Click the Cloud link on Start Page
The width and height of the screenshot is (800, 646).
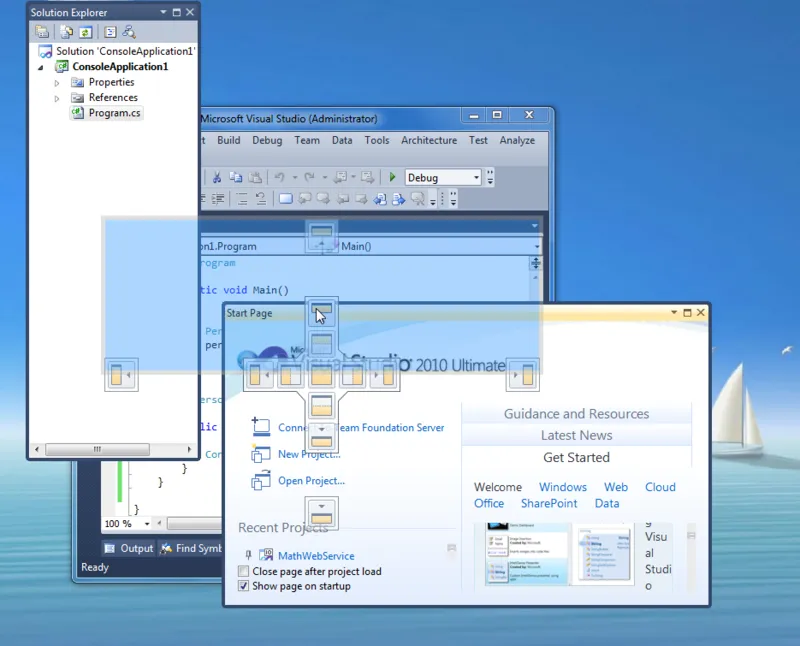point(660,487)
